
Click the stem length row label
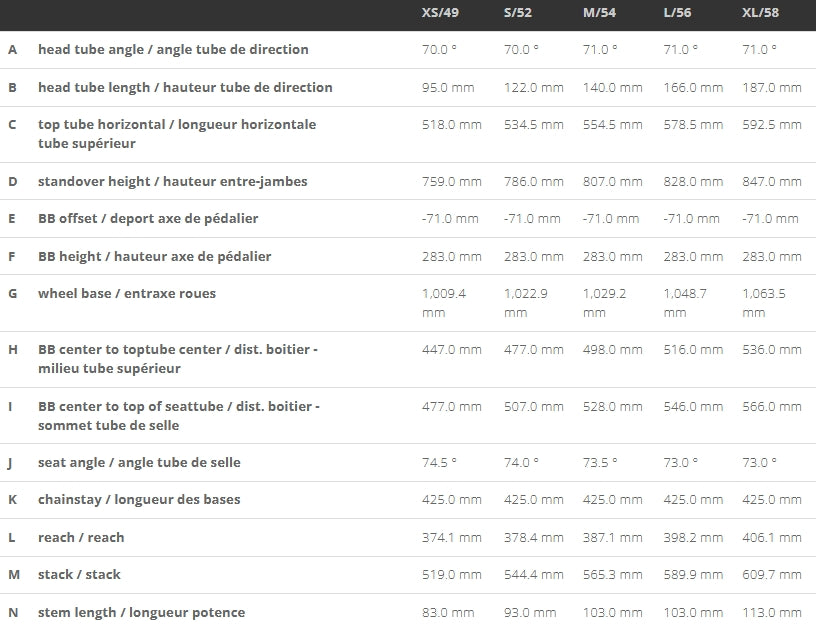pos(141,613)
